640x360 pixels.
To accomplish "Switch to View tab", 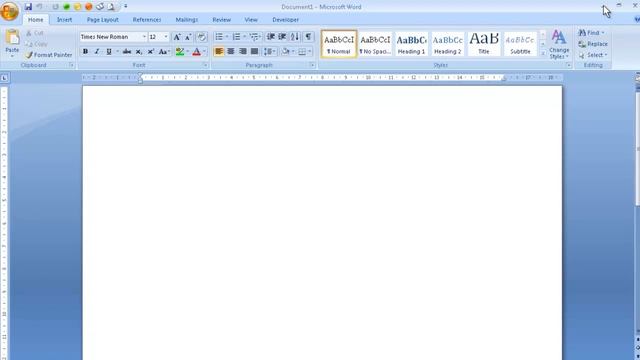I will pyautogui.click(x=251, y=20).
